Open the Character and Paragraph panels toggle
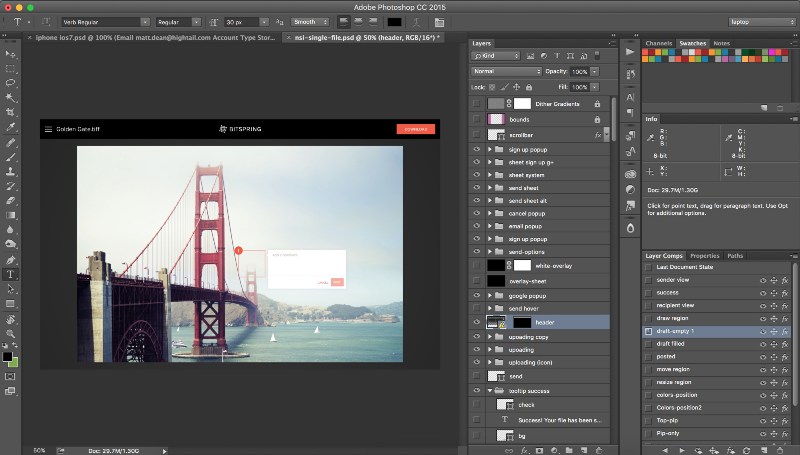 pyautogui.click(x=439, y=22)
